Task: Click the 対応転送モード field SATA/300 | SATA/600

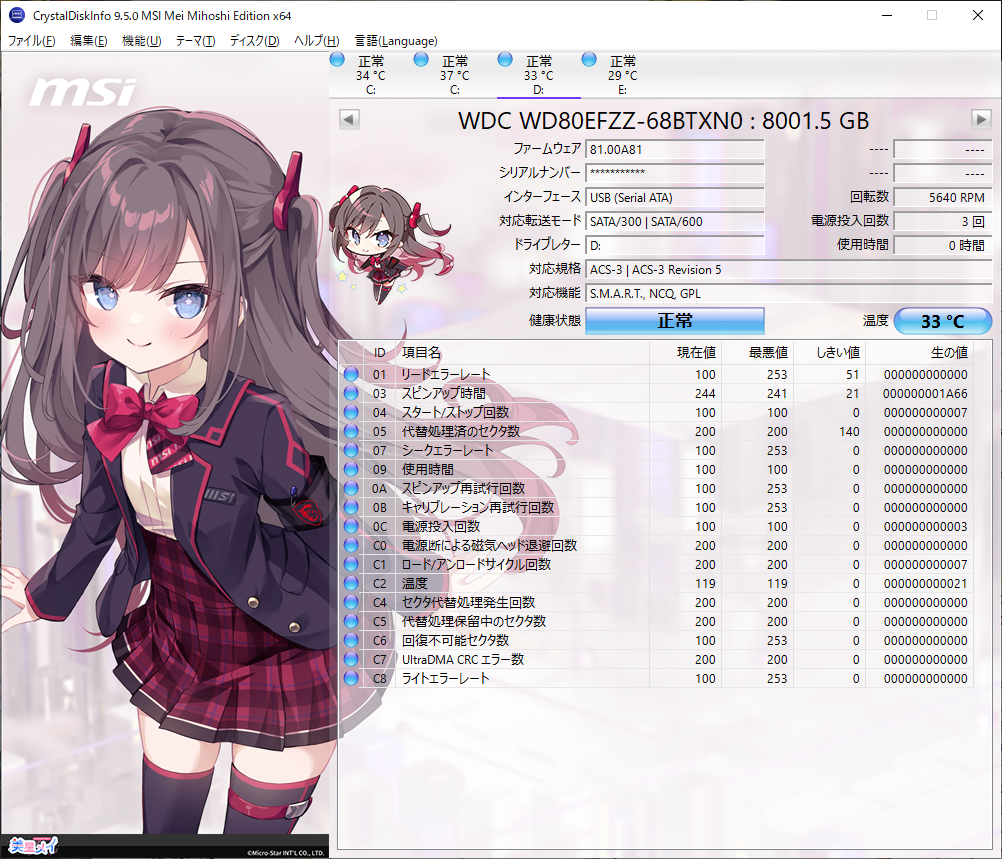Action: click(x=675, y=221)
